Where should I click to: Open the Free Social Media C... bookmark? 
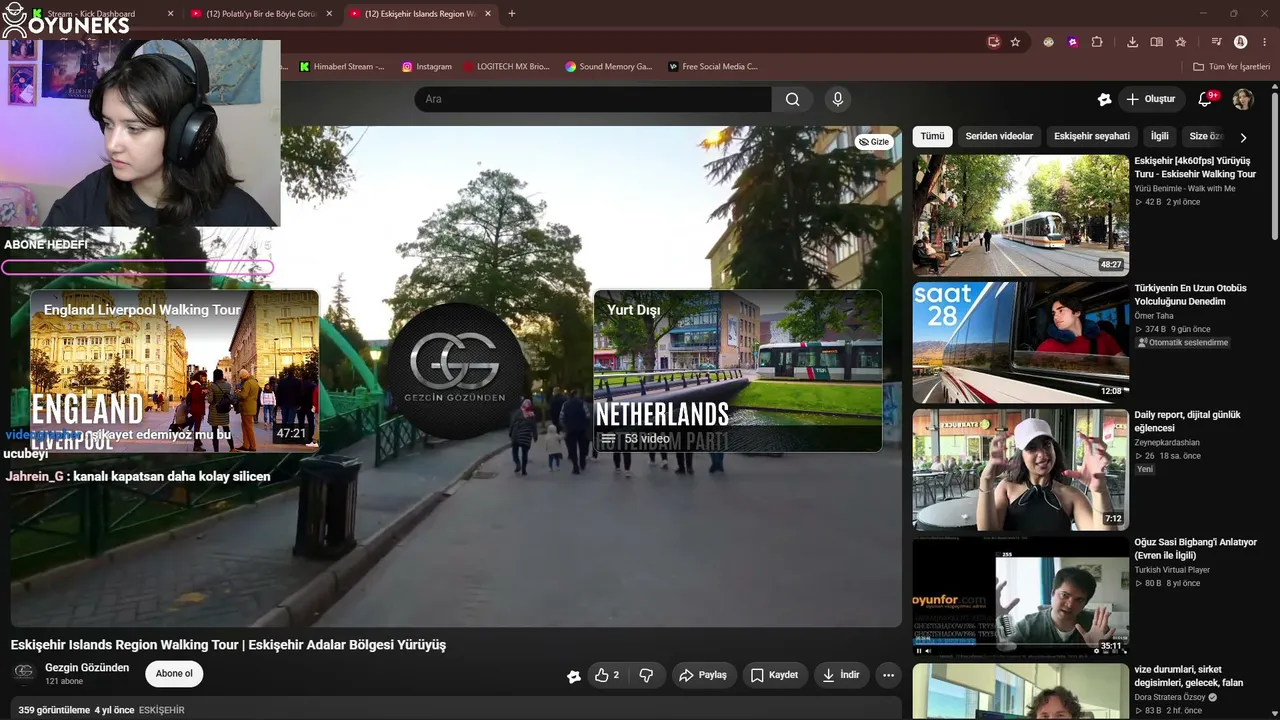click(x=713, y=66)
